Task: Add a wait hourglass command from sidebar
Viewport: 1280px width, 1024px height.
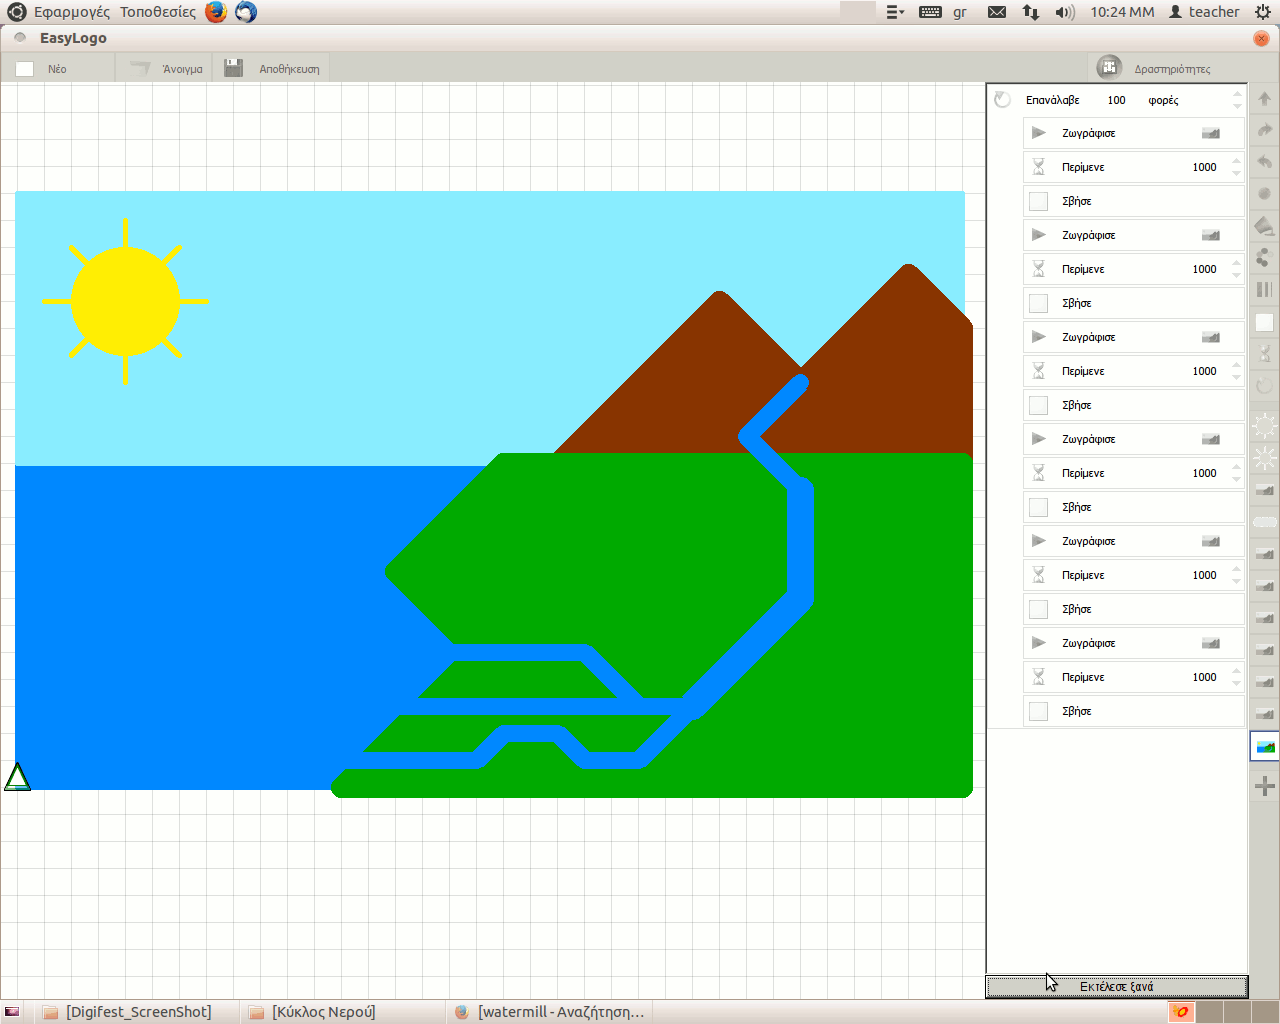Action: [1264, 354]
